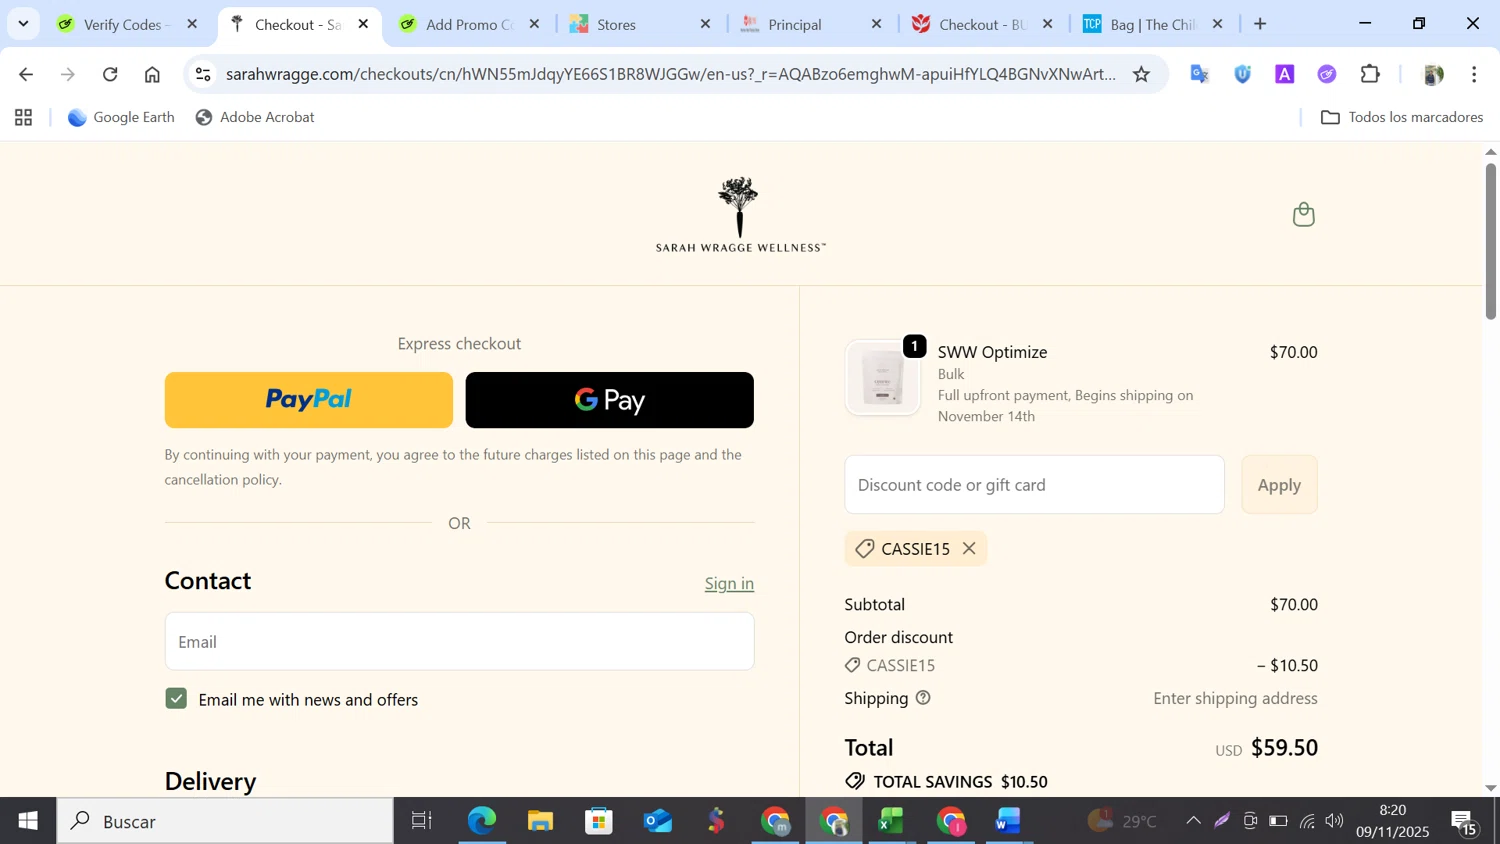Image resolution: width=1500 pixels, height=844 pixels.
Task: Show hidden system tray icons
Action: tap(1193, 821)
